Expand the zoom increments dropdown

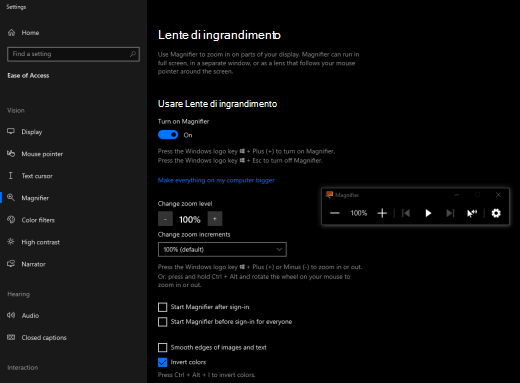tap(222, 249)
